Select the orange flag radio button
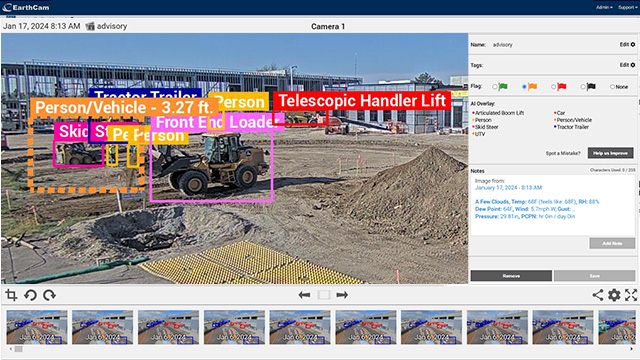The height and width of the screenshot is (360, 640). click(524, 87)
